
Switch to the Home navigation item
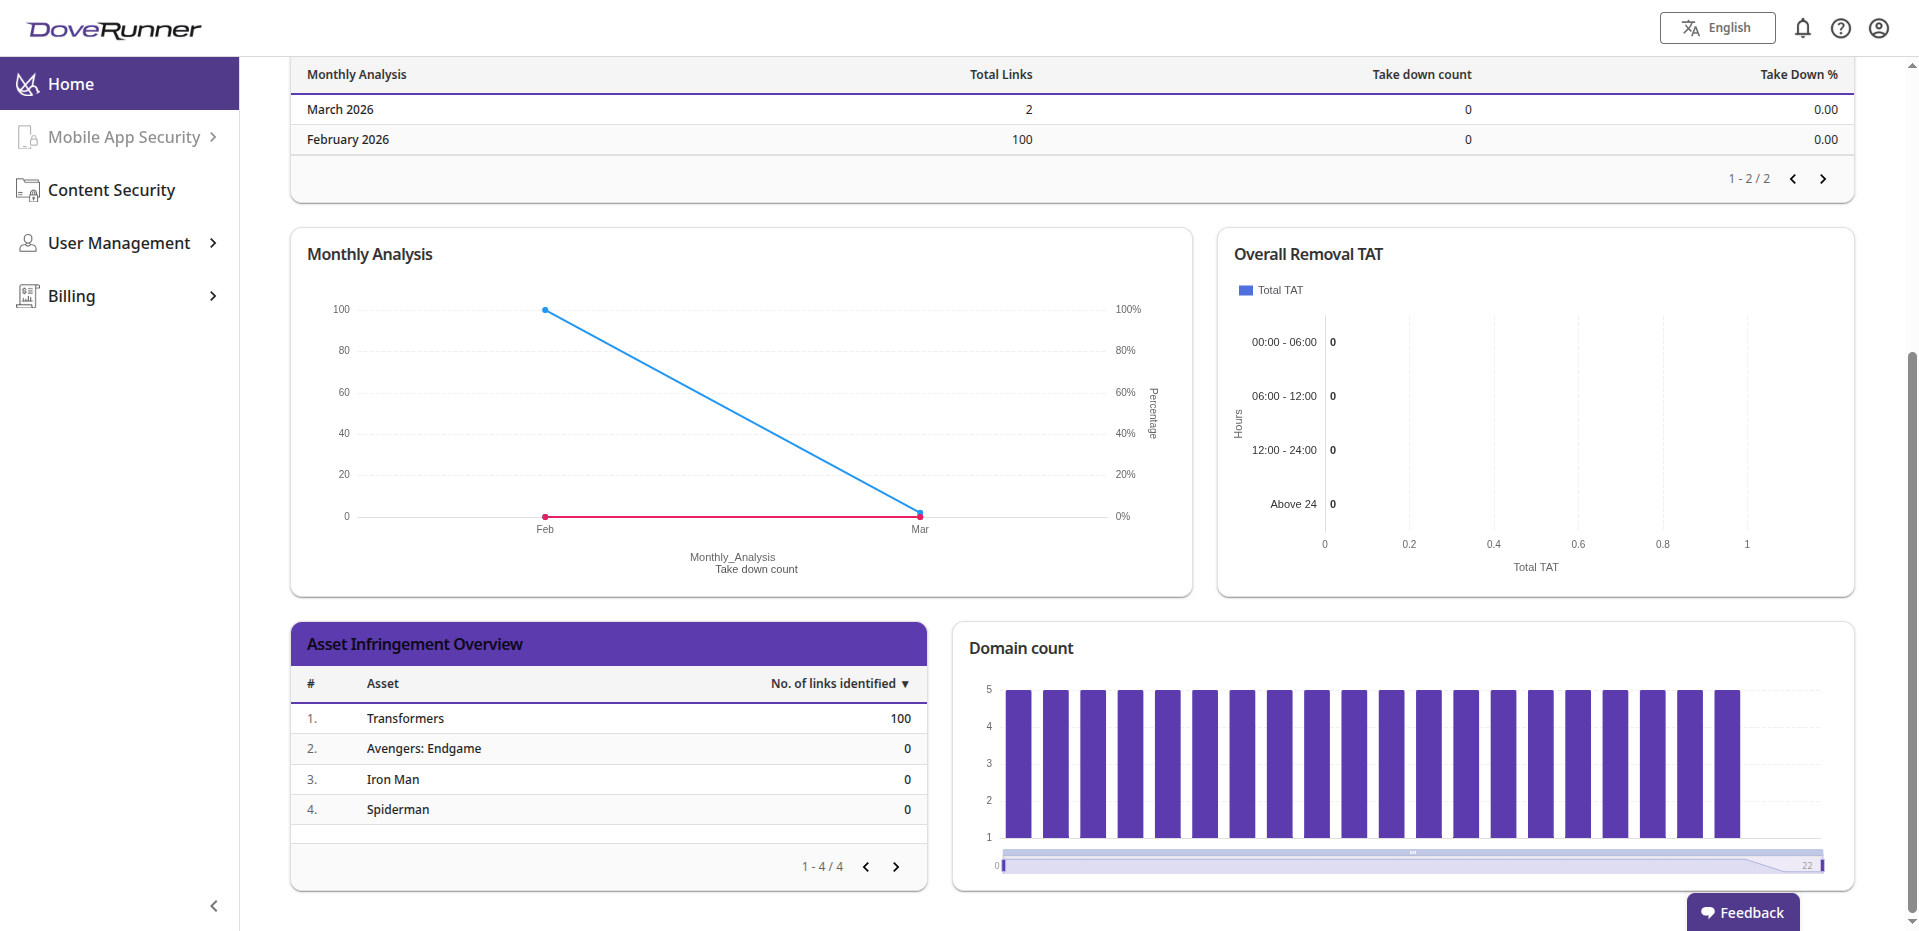point(71,84)
